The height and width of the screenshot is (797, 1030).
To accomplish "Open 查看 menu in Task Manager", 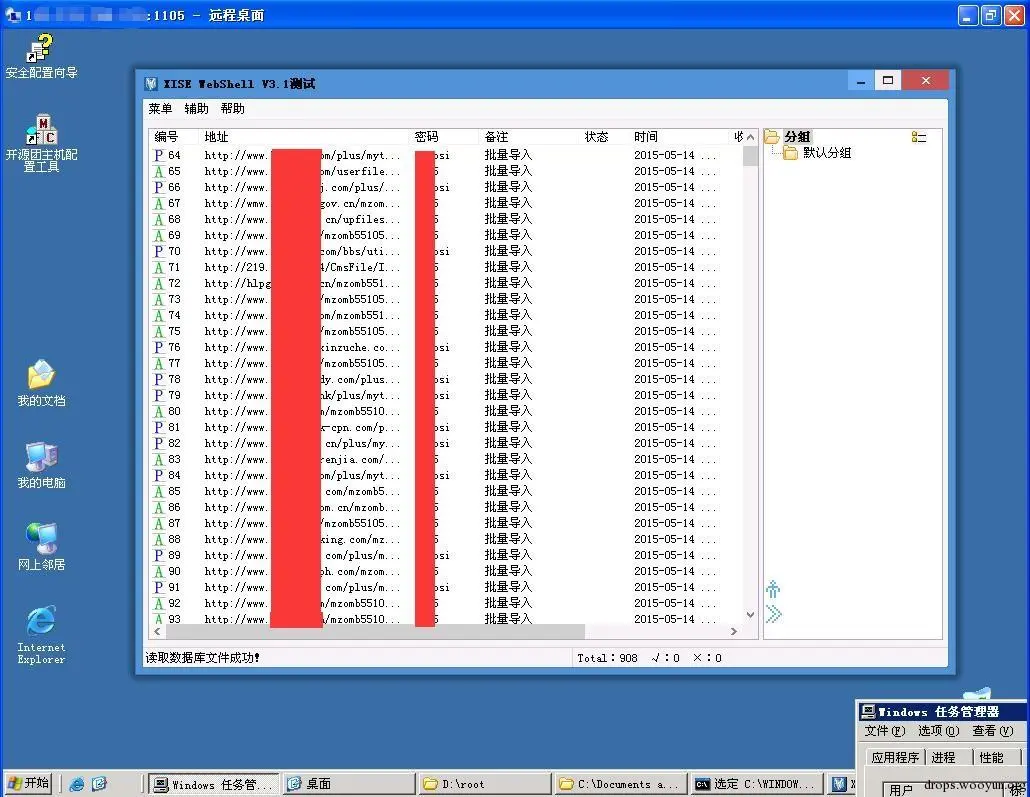I will 993,731.
